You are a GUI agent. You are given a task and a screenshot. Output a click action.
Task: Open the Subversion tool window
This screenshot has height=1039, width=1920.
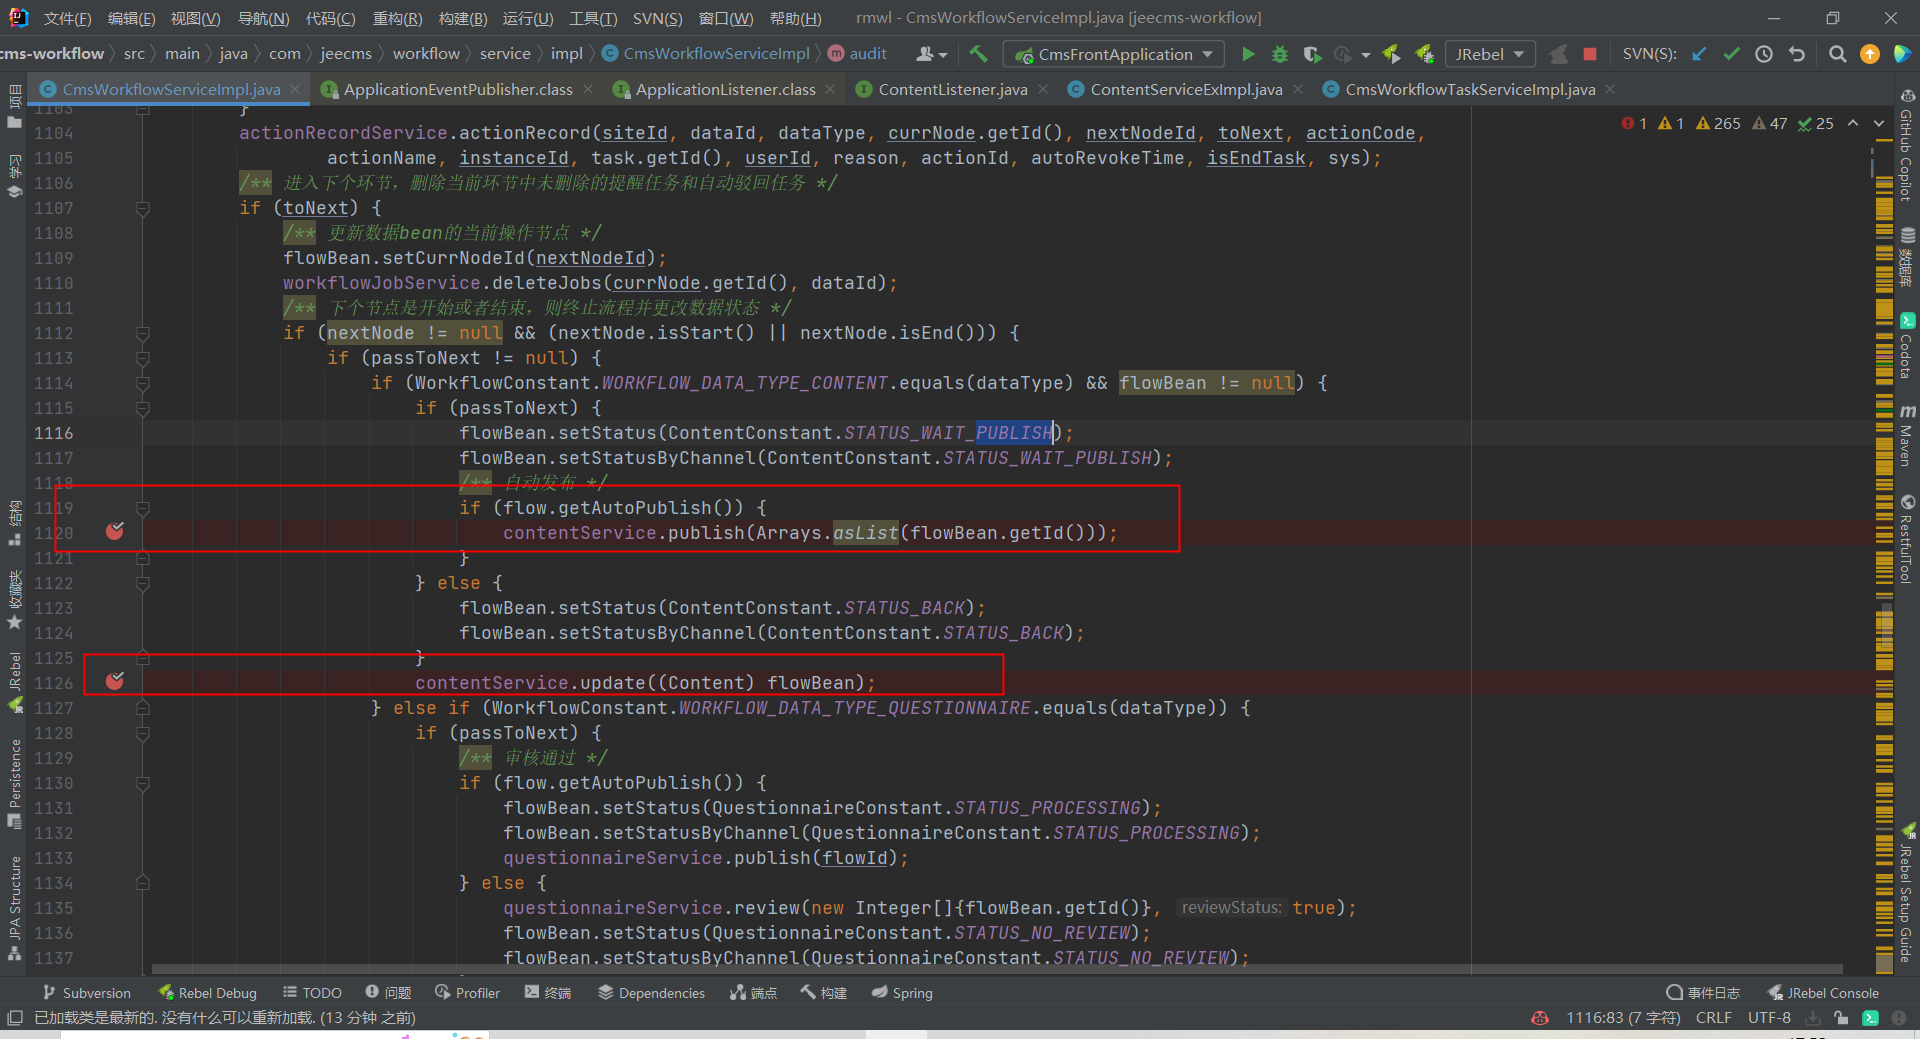pyautogui.click(x=87, y=993)
